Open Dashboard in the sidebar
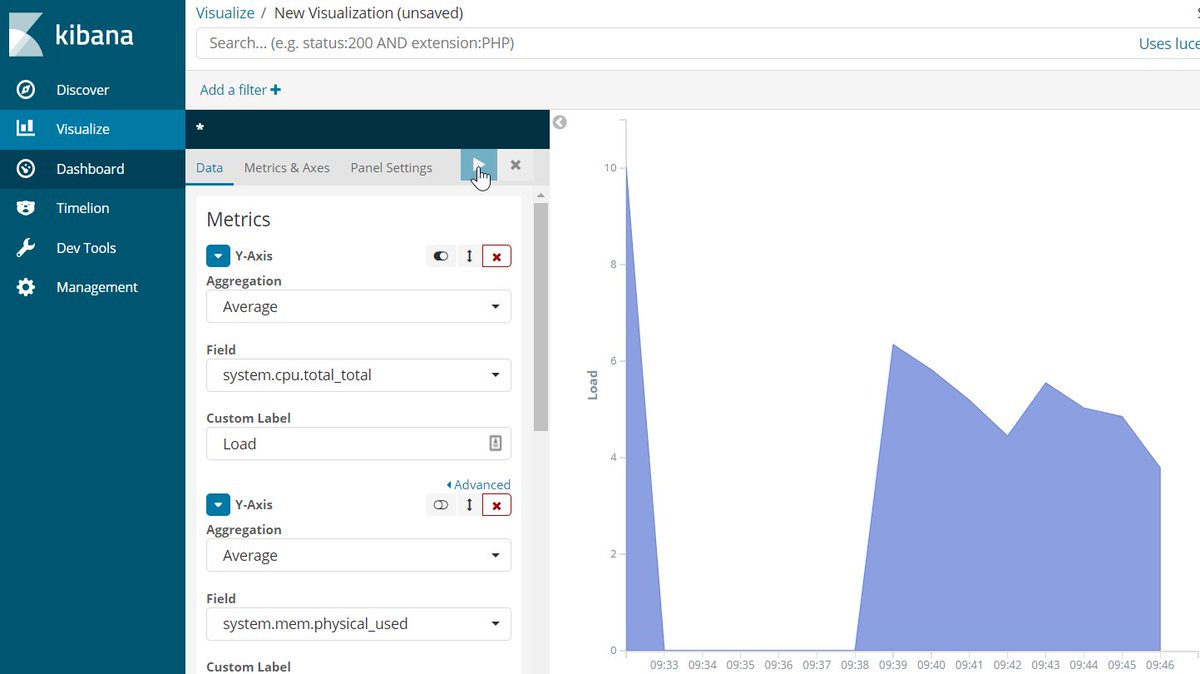This screenshot has height=674, width=1200. (x=92, y=169)
